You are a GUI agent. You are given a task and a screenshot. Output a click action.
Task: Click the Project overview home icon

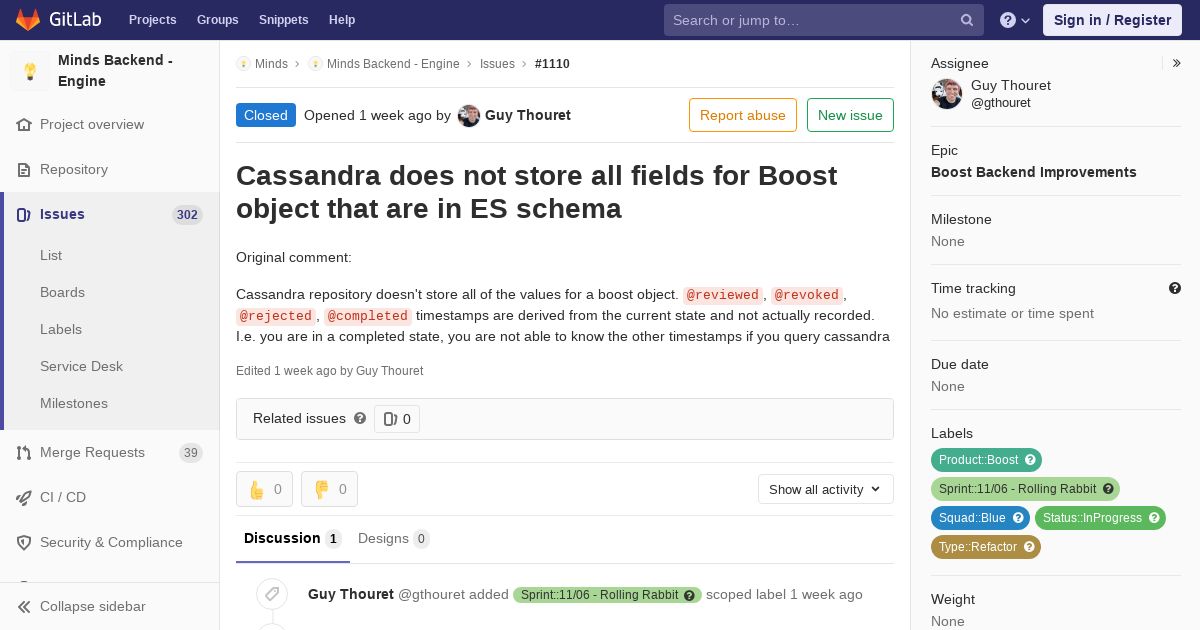click(x=24, y=125)
